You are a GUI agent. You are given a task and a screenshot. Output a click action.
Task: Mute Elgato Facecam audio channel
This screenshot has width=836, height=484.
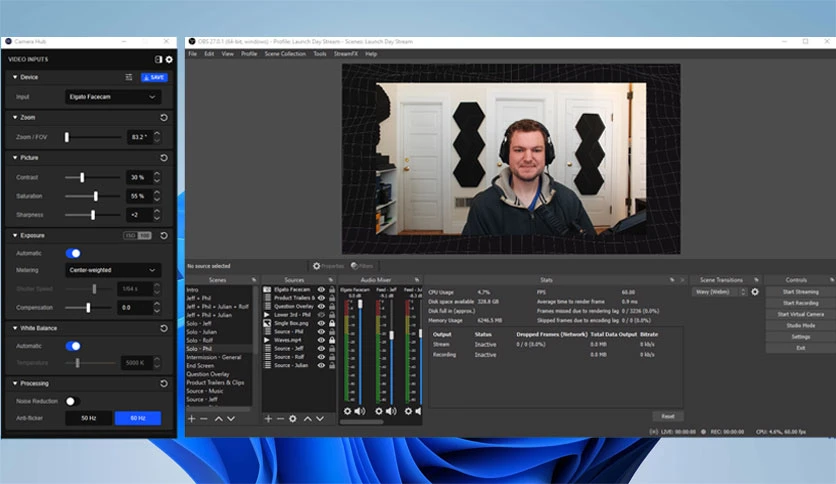(360, 411)
